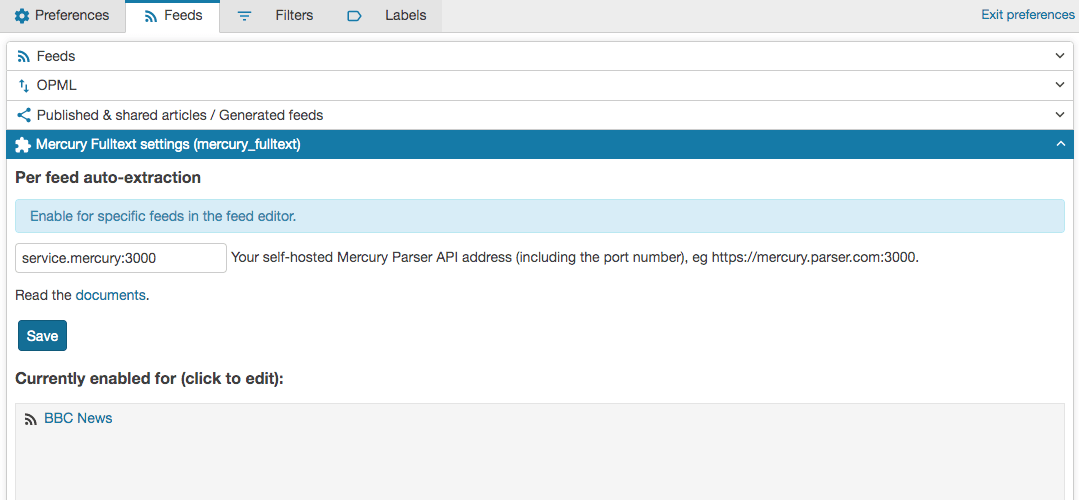Open the Filters tab
This screenshot has width=1079, height=500.
pyautogui.click(x=275, y=16)
